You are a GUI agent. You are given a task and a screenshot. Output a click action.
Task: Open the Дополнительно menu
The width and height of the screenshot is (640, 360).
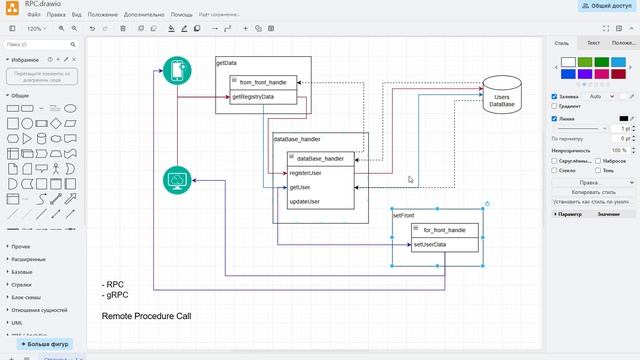(144, 15)
